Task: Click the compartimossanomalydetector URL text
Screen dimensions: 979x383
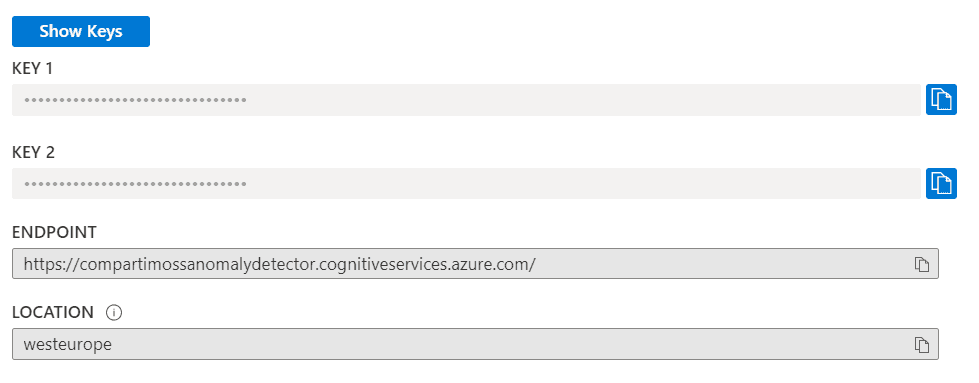Action: click(279, 264)
